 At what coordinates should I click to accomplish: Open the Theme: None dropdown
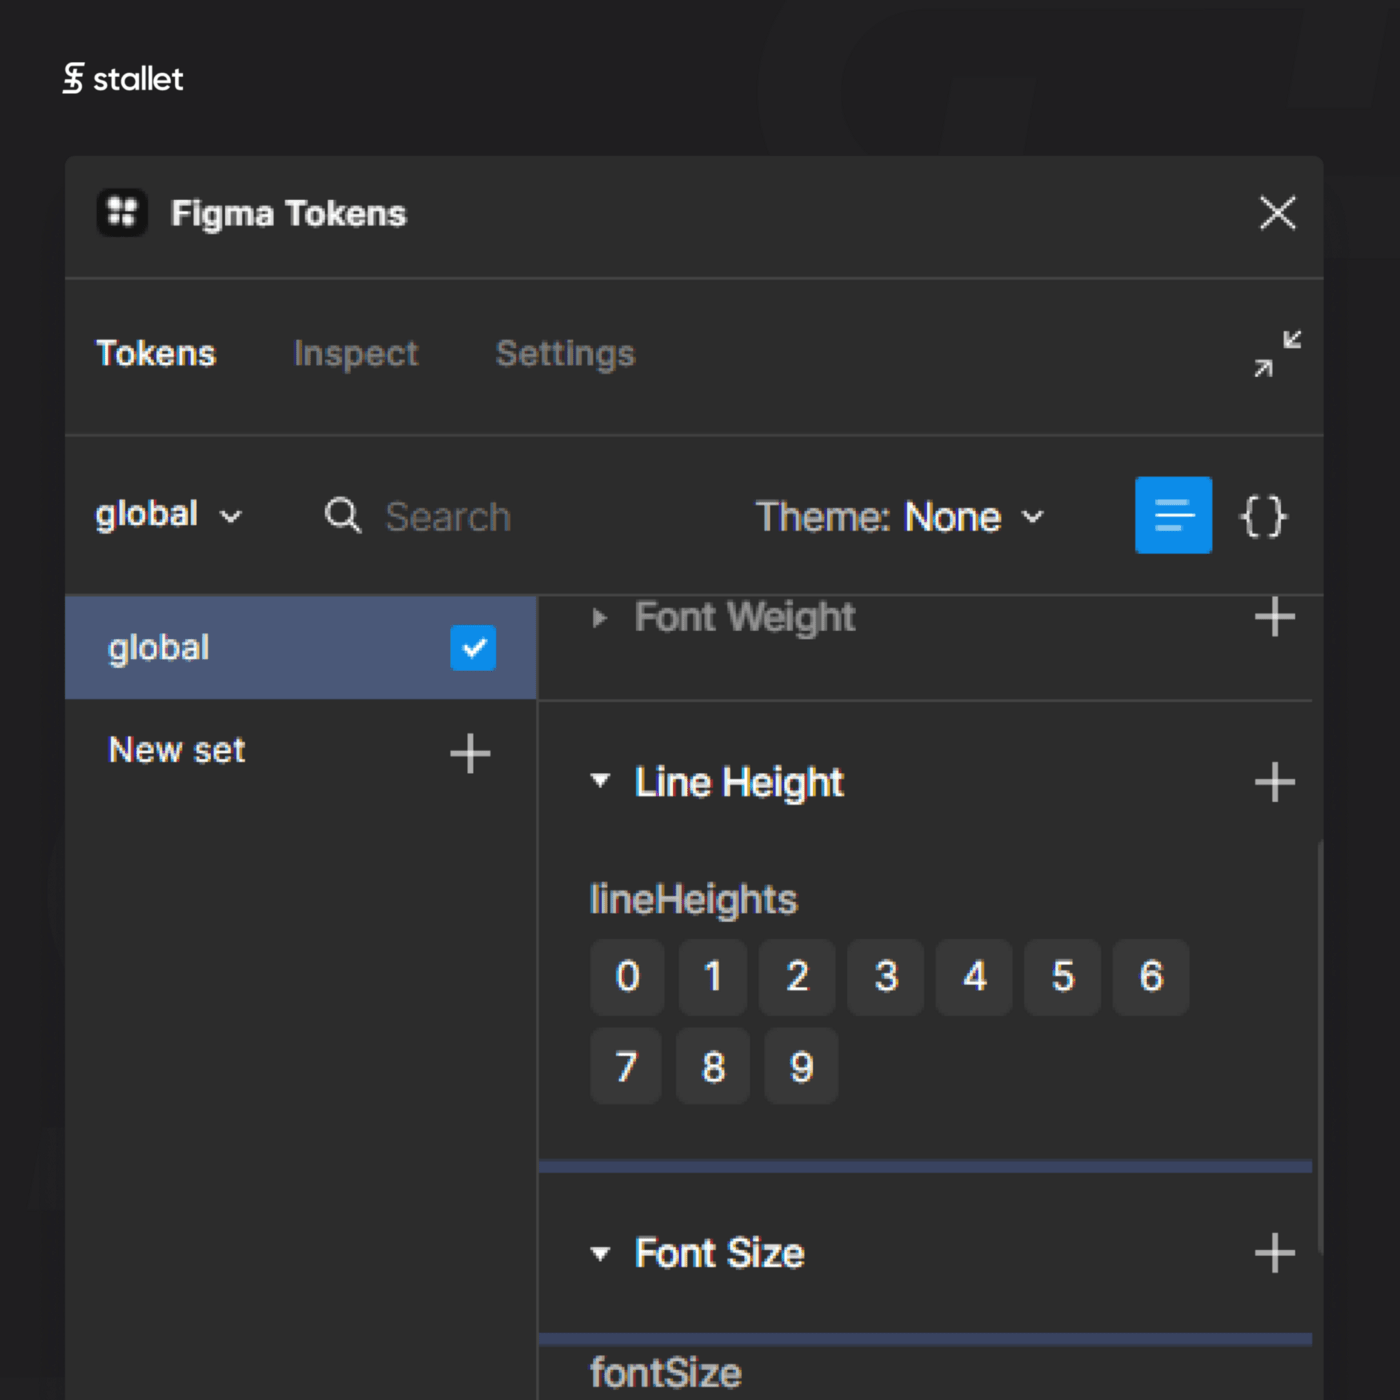(x=900, y=517)
